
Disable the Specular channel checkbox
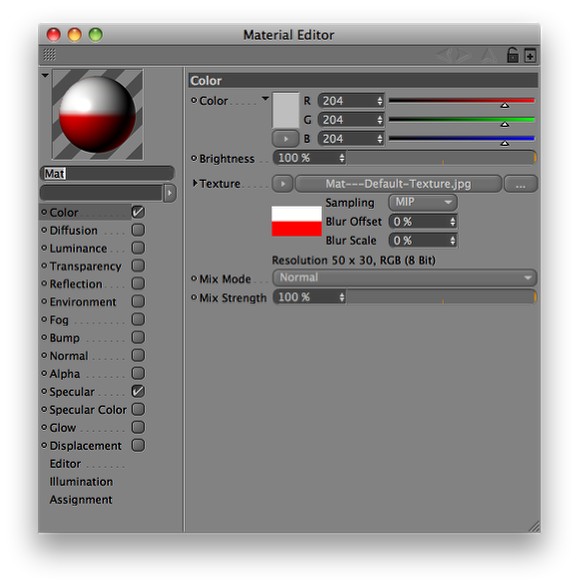click(138, 391)
